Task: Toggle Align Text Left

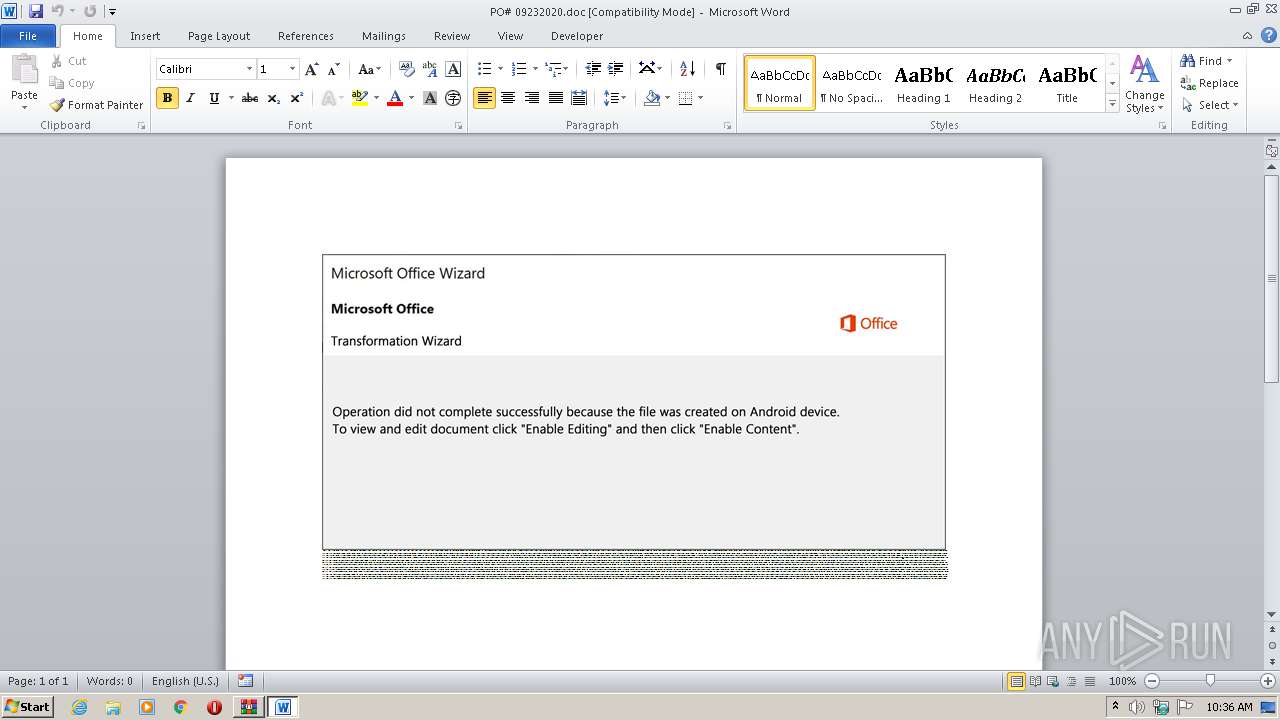Action: [x=484, y=98]
